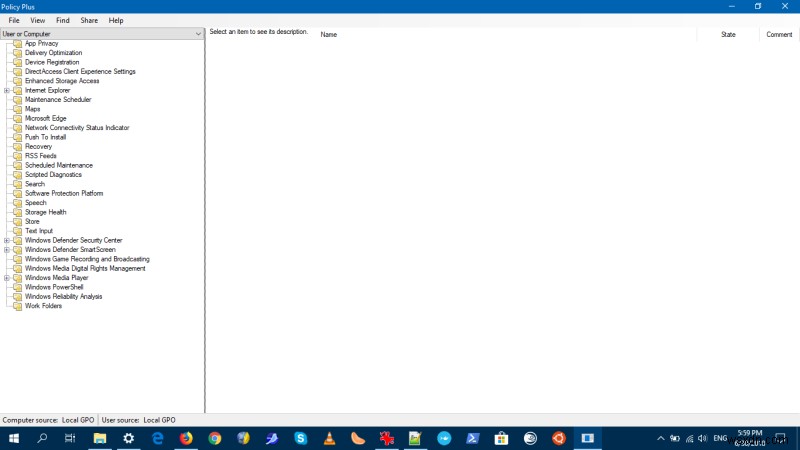Viewport: 800px width, 450px height.
Task: Select the App Privacy folder icon
Action: pyautogui.click(x=17, y=43)
